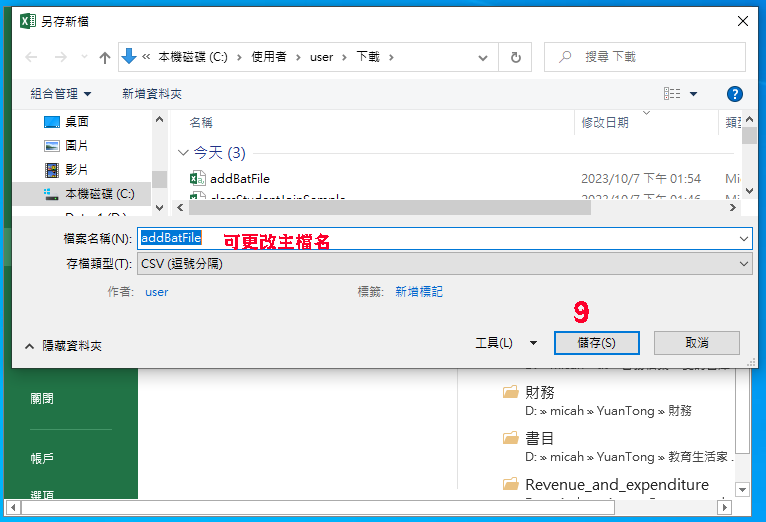
Task: Click the addBatFile Excel file icon
Action: (x=197, y=178)
